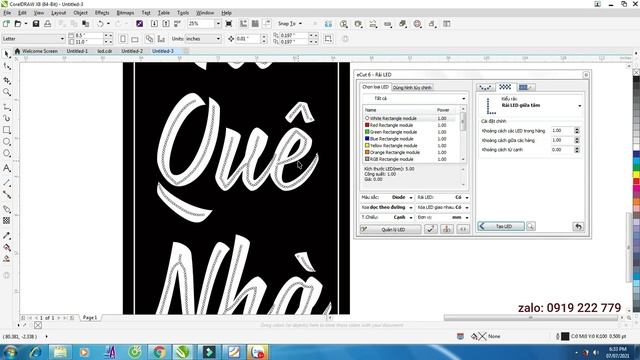
Task: Open the Effects menu
Action: pos(102,13)
